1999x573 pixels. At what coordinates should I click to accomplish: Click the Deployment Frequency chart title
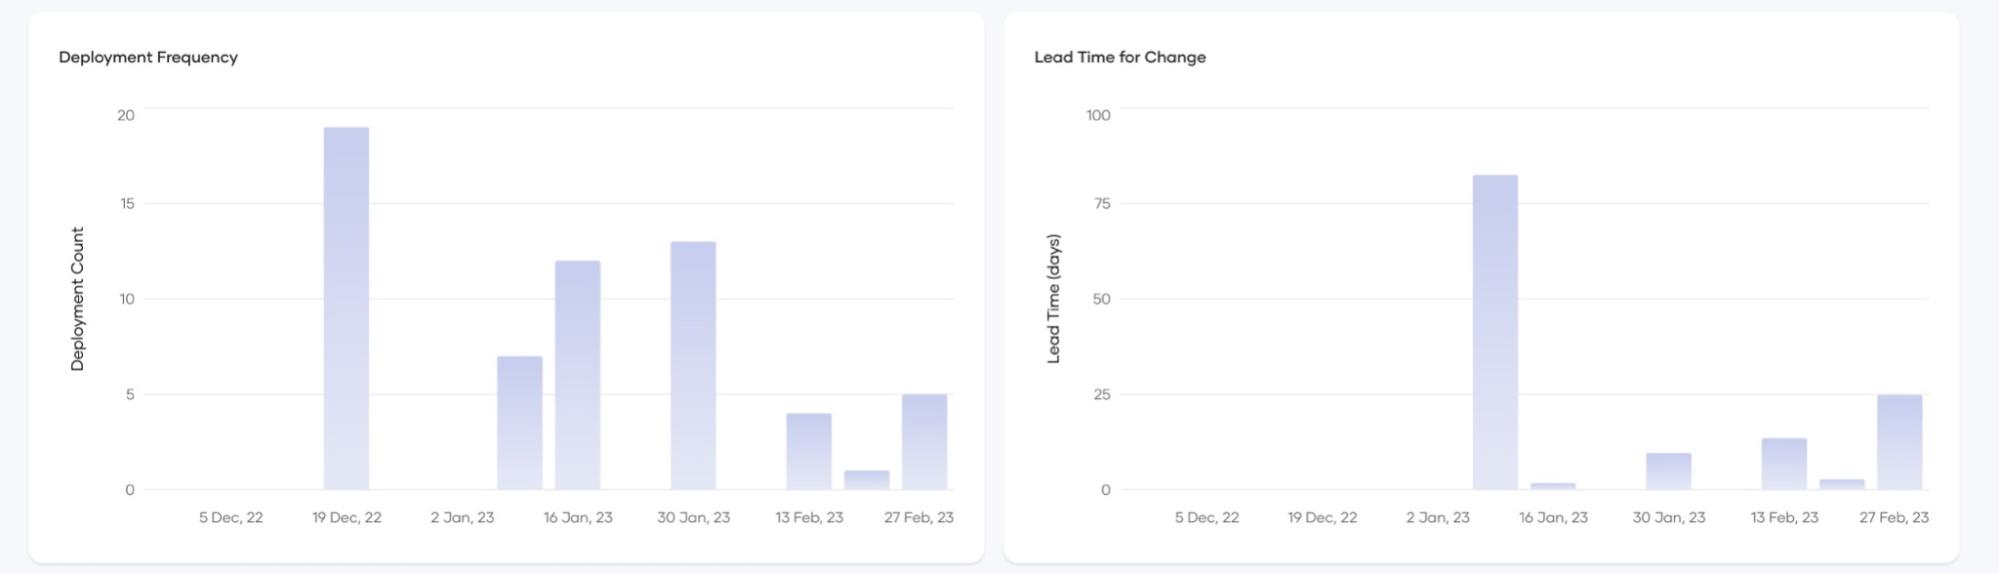pos(148,57)
